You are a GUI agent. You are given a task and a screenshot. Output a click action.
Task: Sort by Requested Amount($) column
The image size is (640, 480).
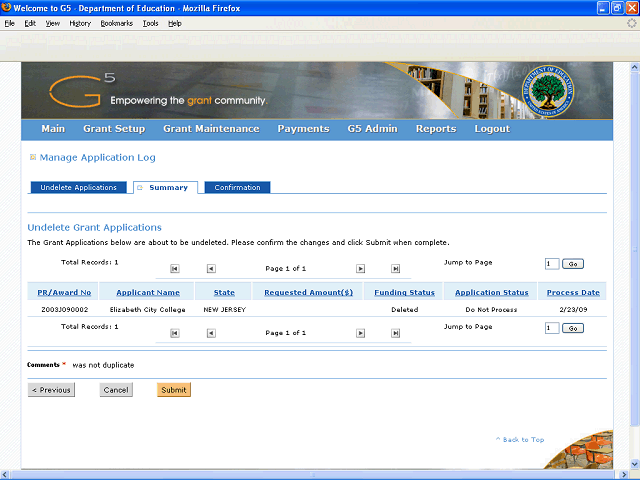(x=309, y=292)
